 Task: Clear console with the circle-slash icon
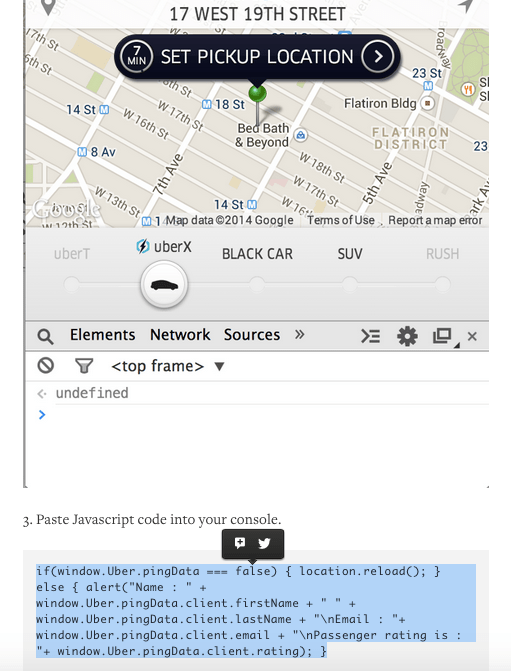pos(45,365)
